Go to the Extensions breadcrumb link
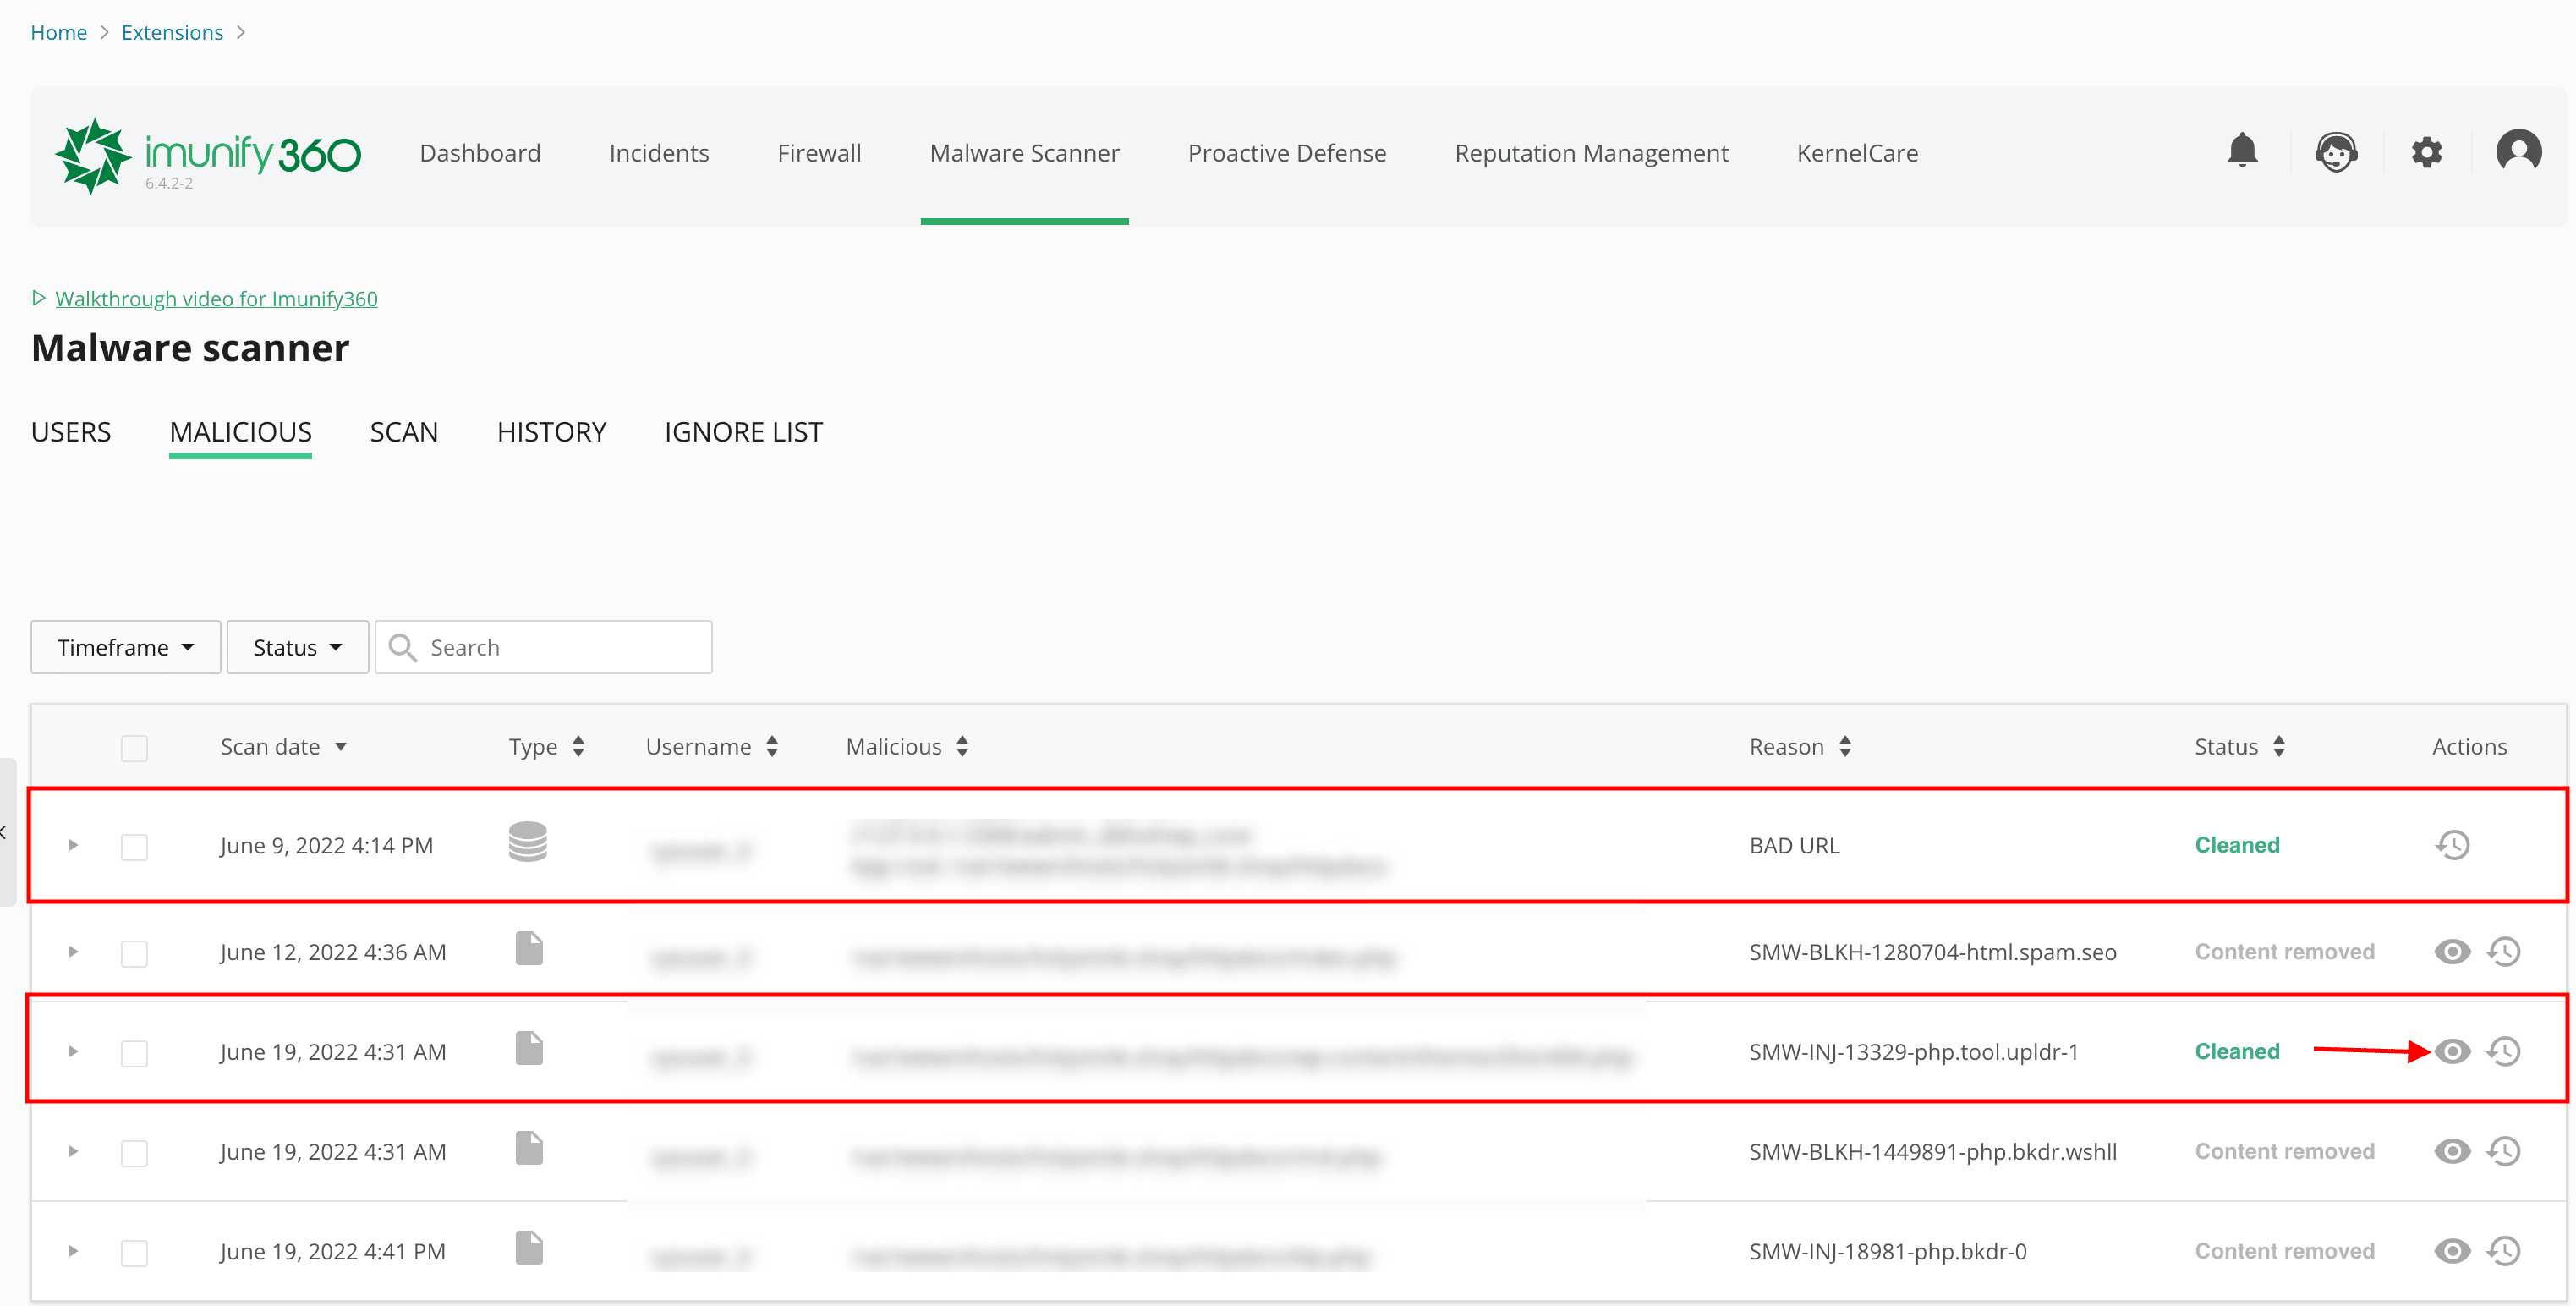This screenshot has height=1306, width=2576. click(x=172, y=32)
